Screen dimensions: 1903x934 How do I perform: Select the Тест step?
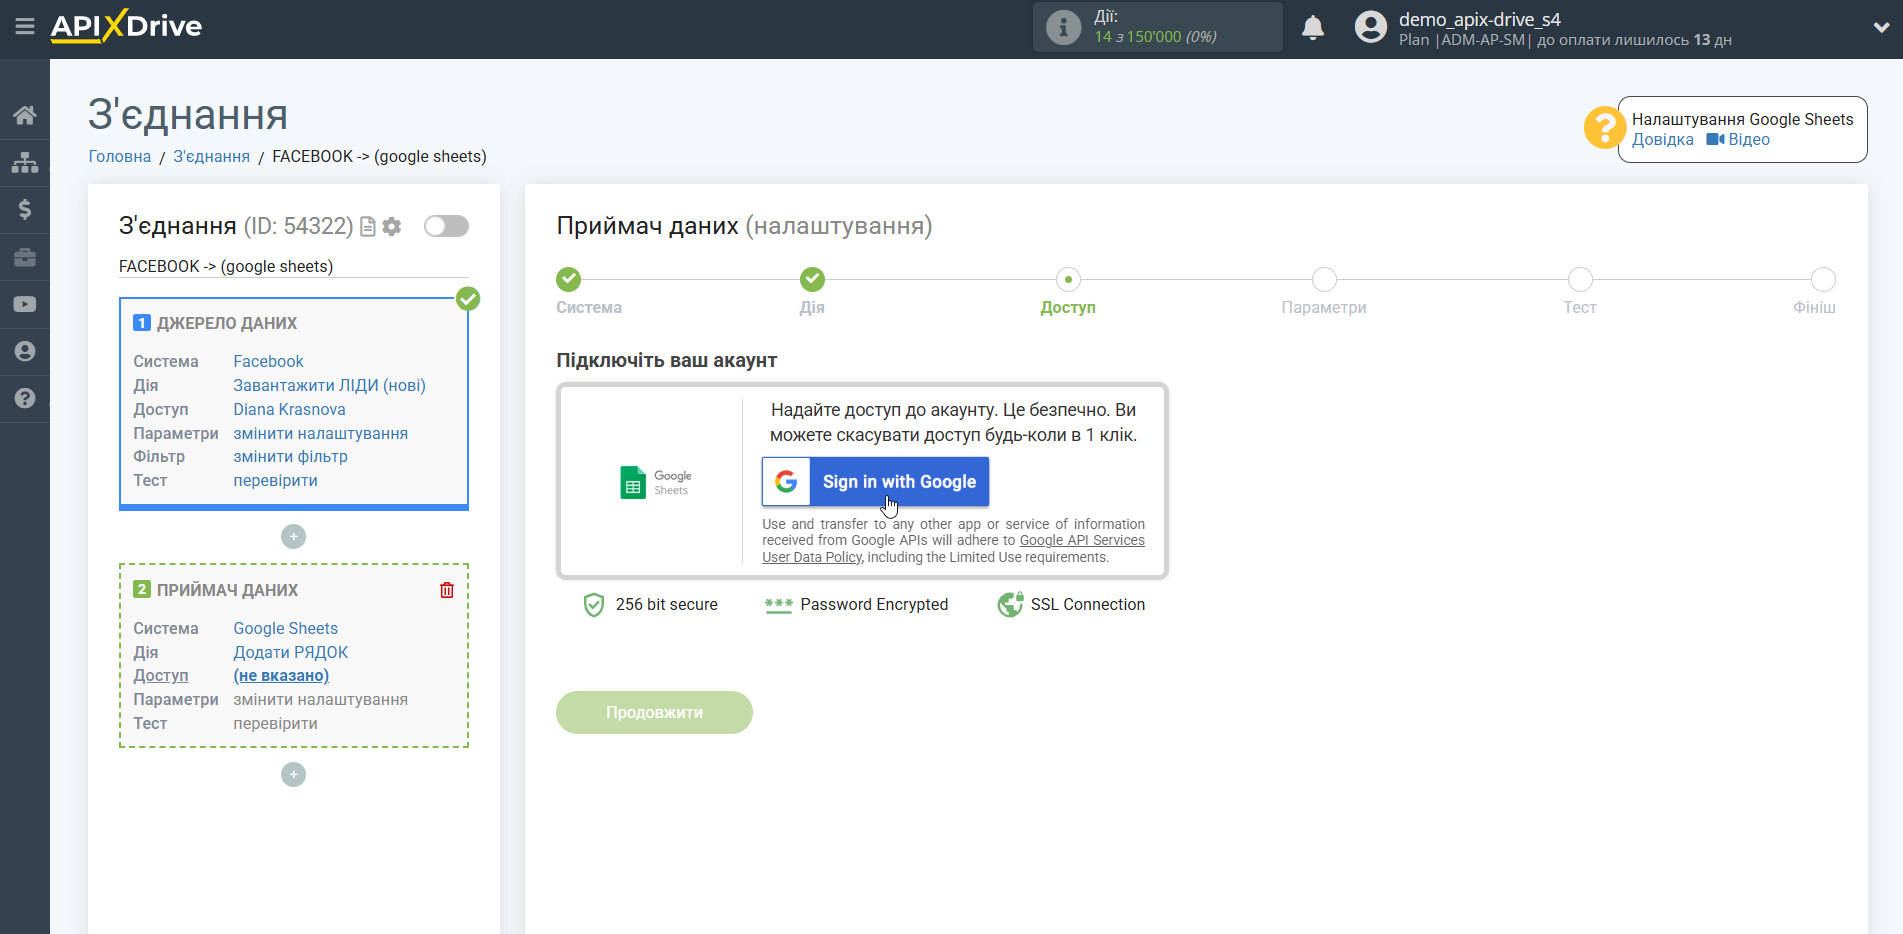tap(1580, 279)
